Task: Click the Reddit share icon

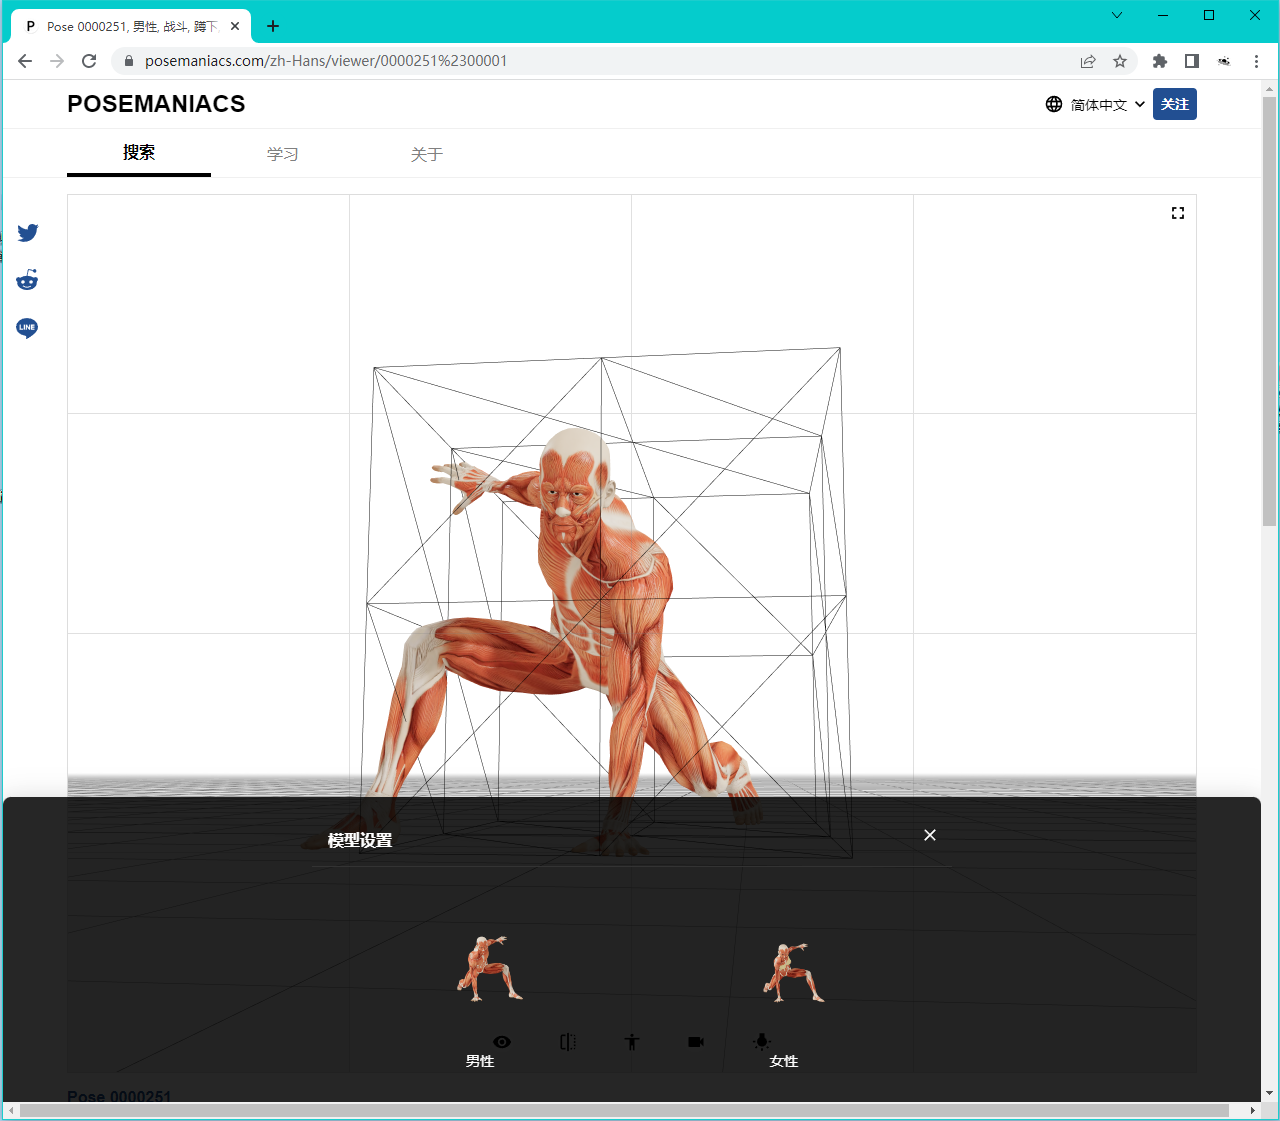Action: point(27,280)
